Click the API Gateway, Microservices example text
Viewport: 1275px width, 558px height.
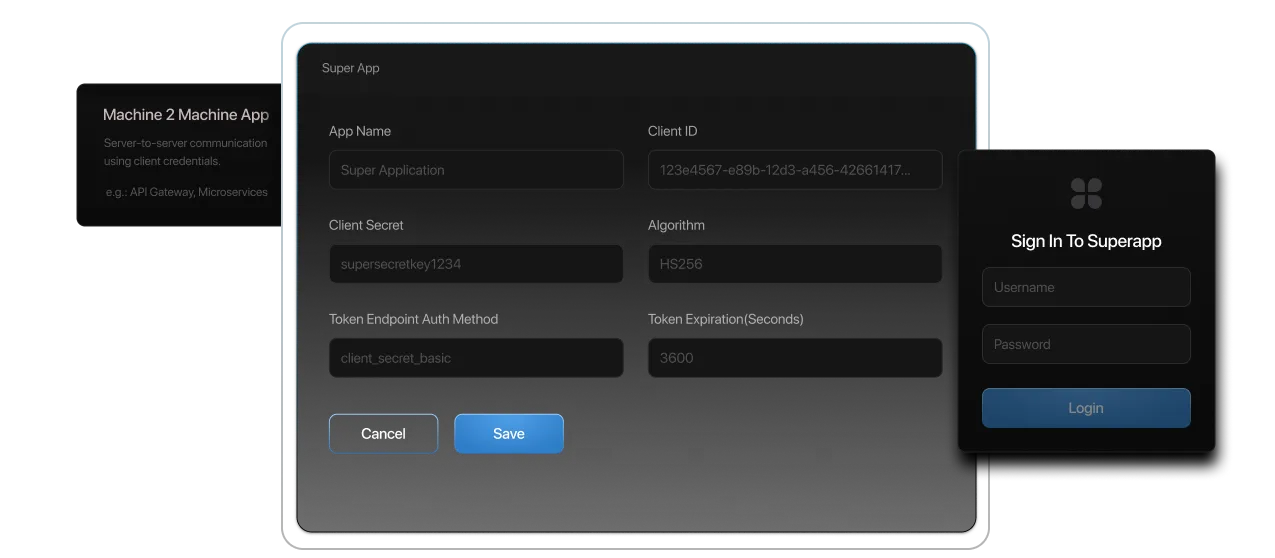[x=186, y=192]
